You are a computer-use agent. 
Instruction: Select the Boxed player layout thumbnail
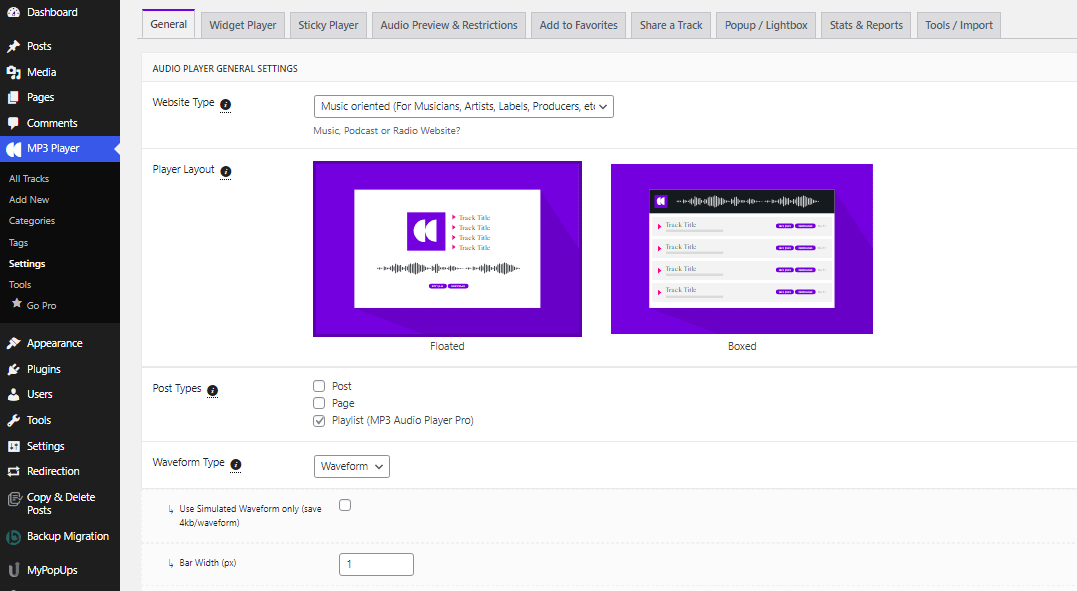(x=742, y=249)
